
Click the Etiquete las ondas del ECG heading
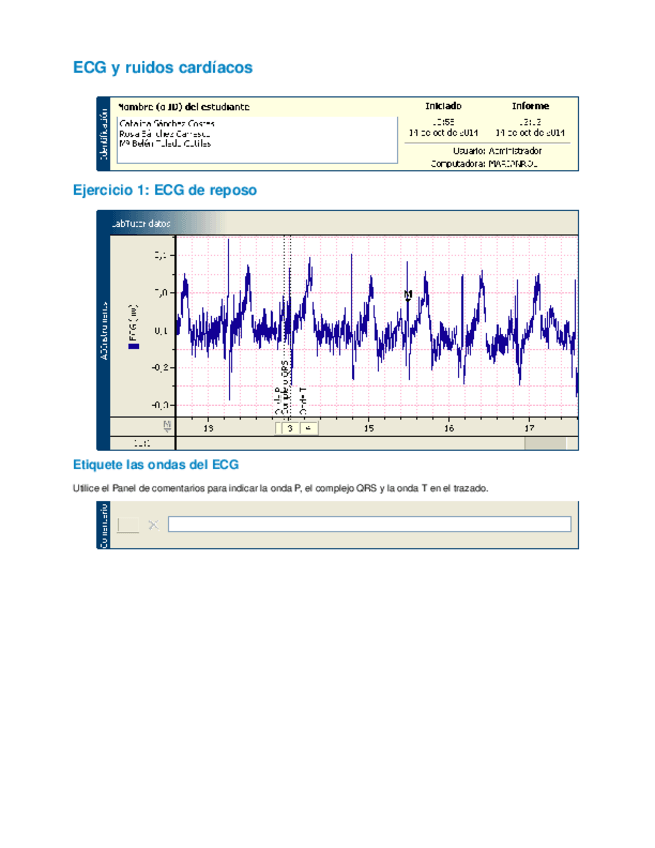(156, 465)
